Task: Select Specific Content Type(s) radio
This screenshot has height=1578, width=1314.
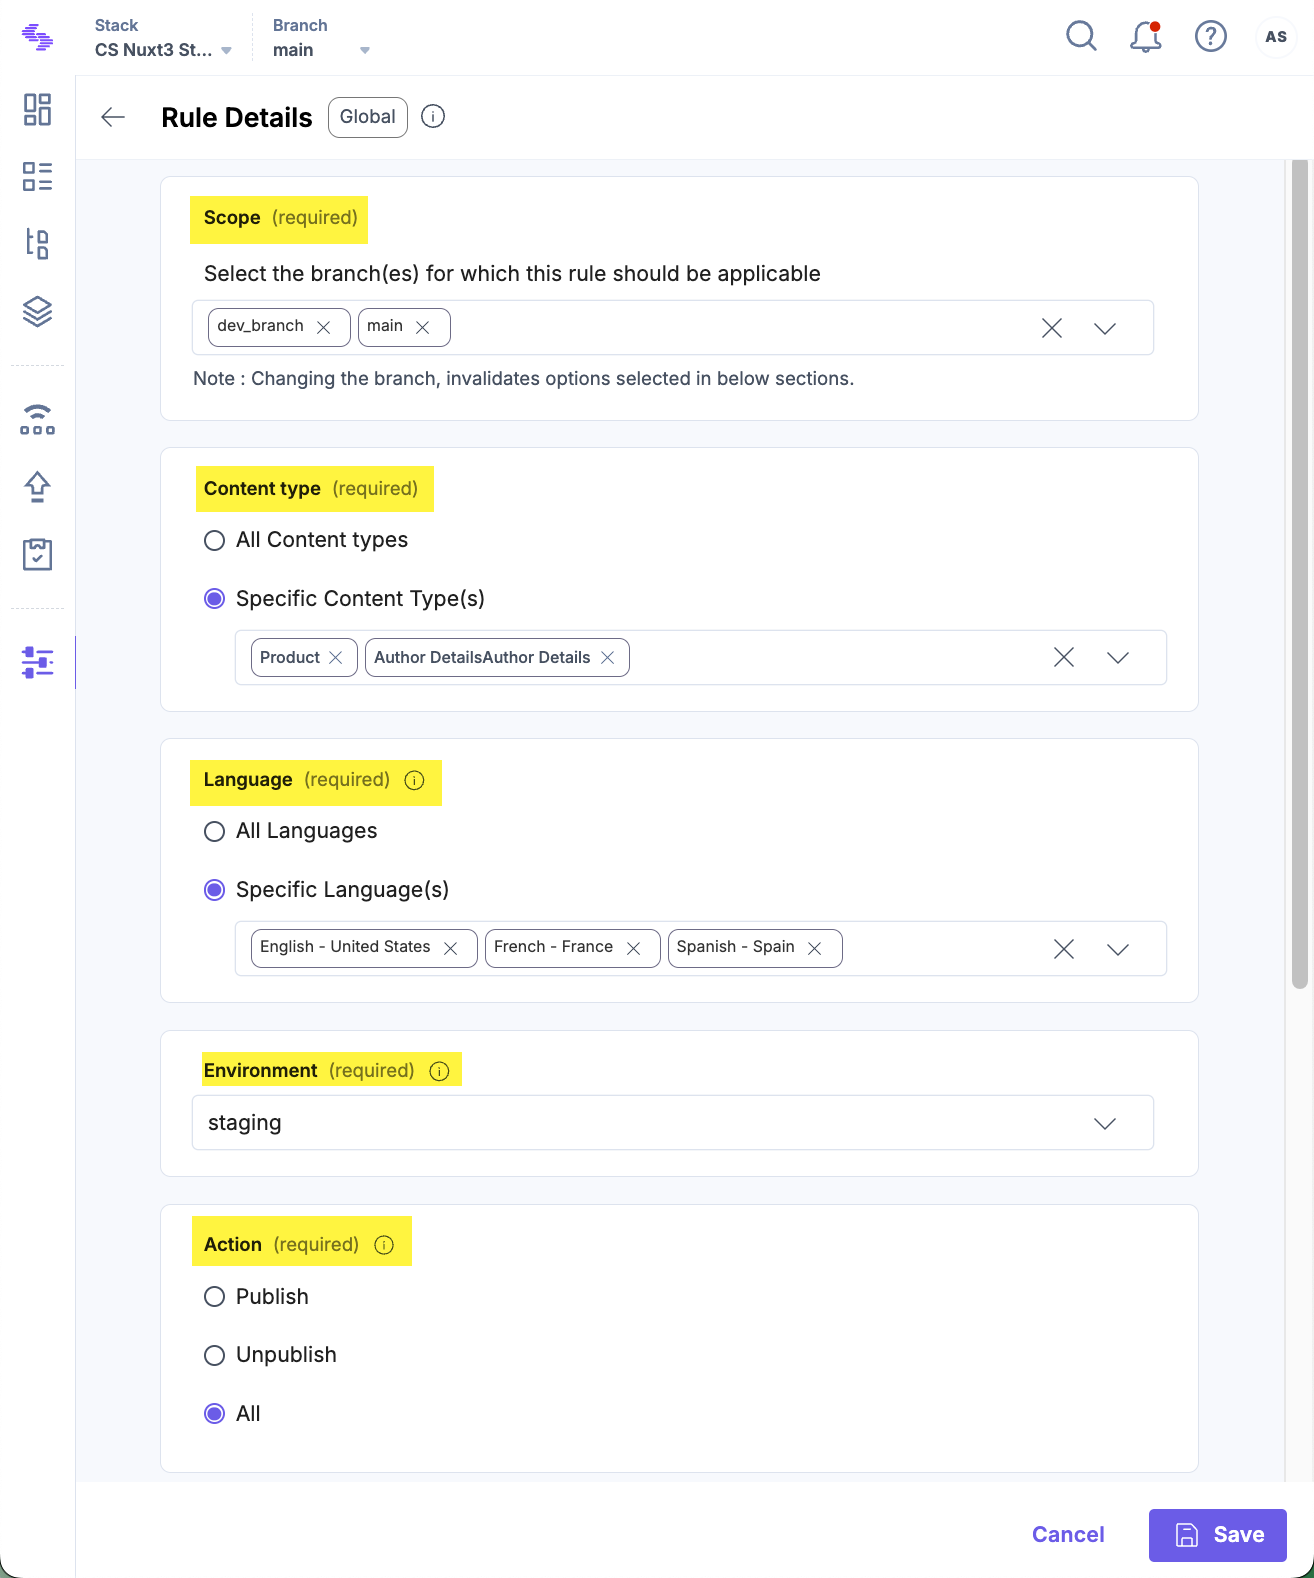Action: click(x=214, y=599)
